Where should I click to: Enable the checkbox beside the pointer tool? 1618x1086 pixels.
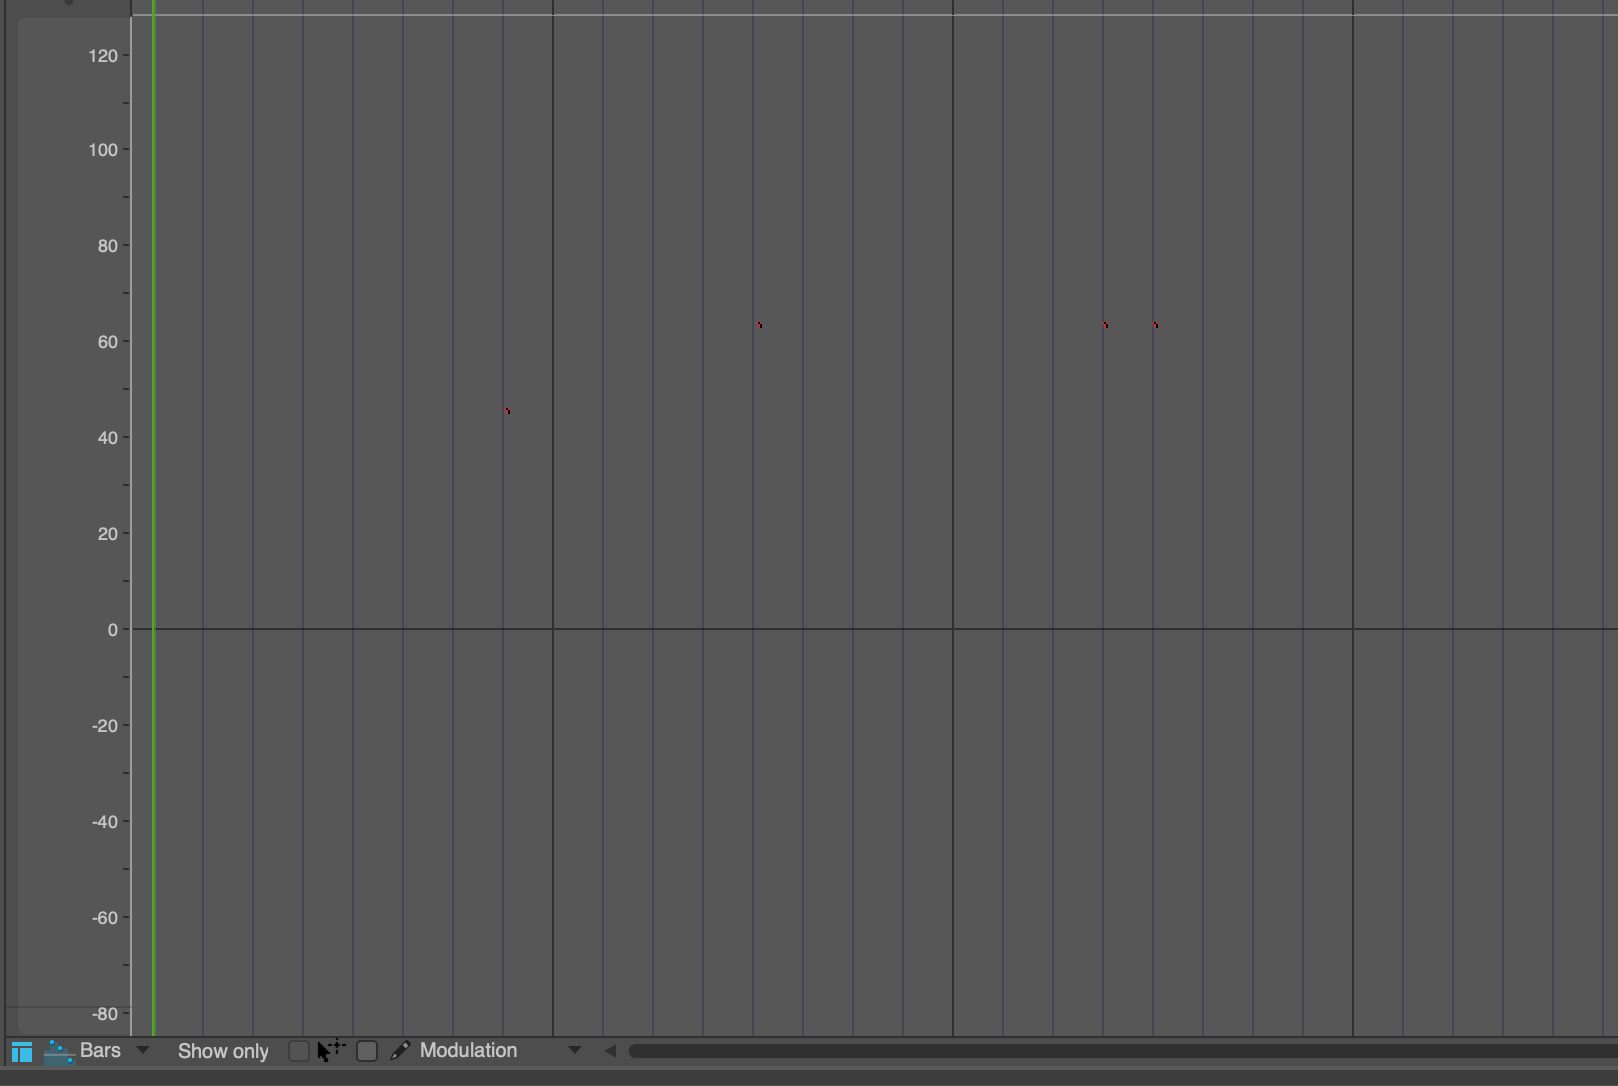point(298,1051)
